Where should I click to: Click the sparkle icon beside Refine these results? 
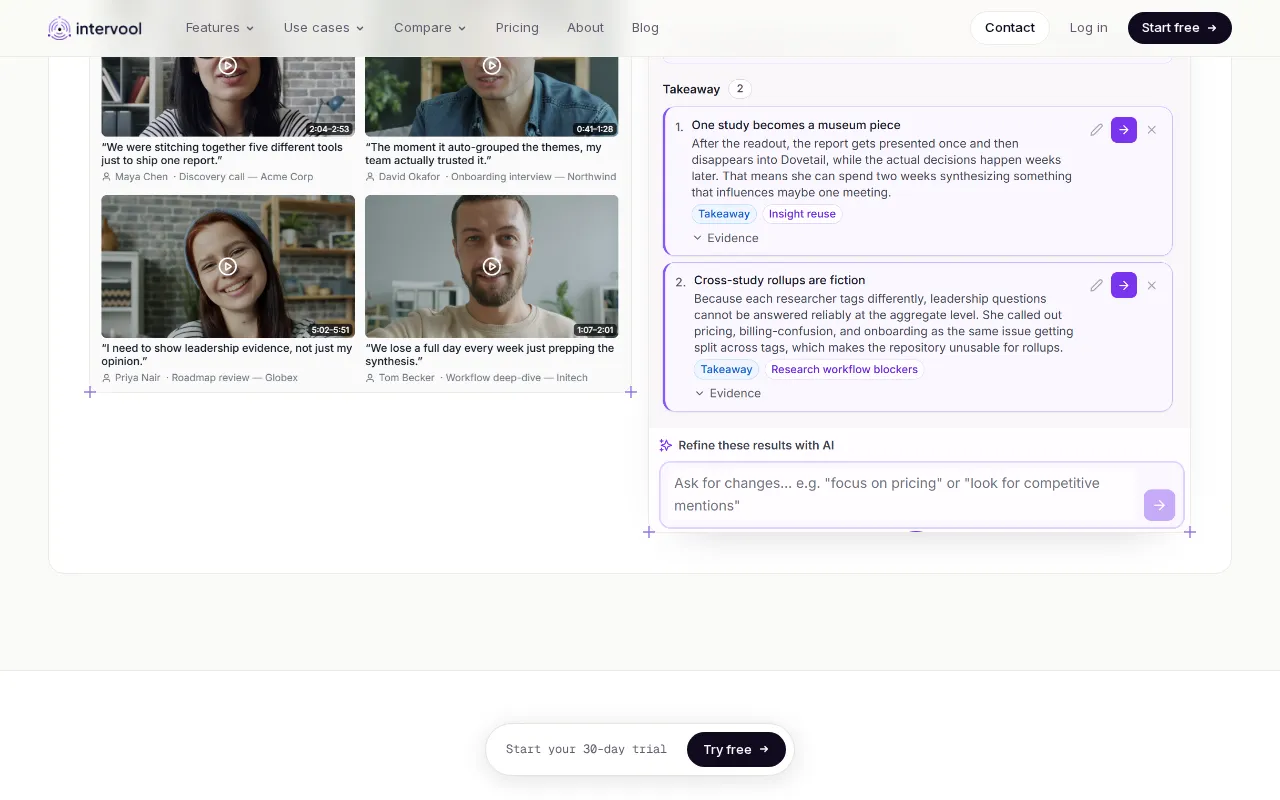click(666, 445)
